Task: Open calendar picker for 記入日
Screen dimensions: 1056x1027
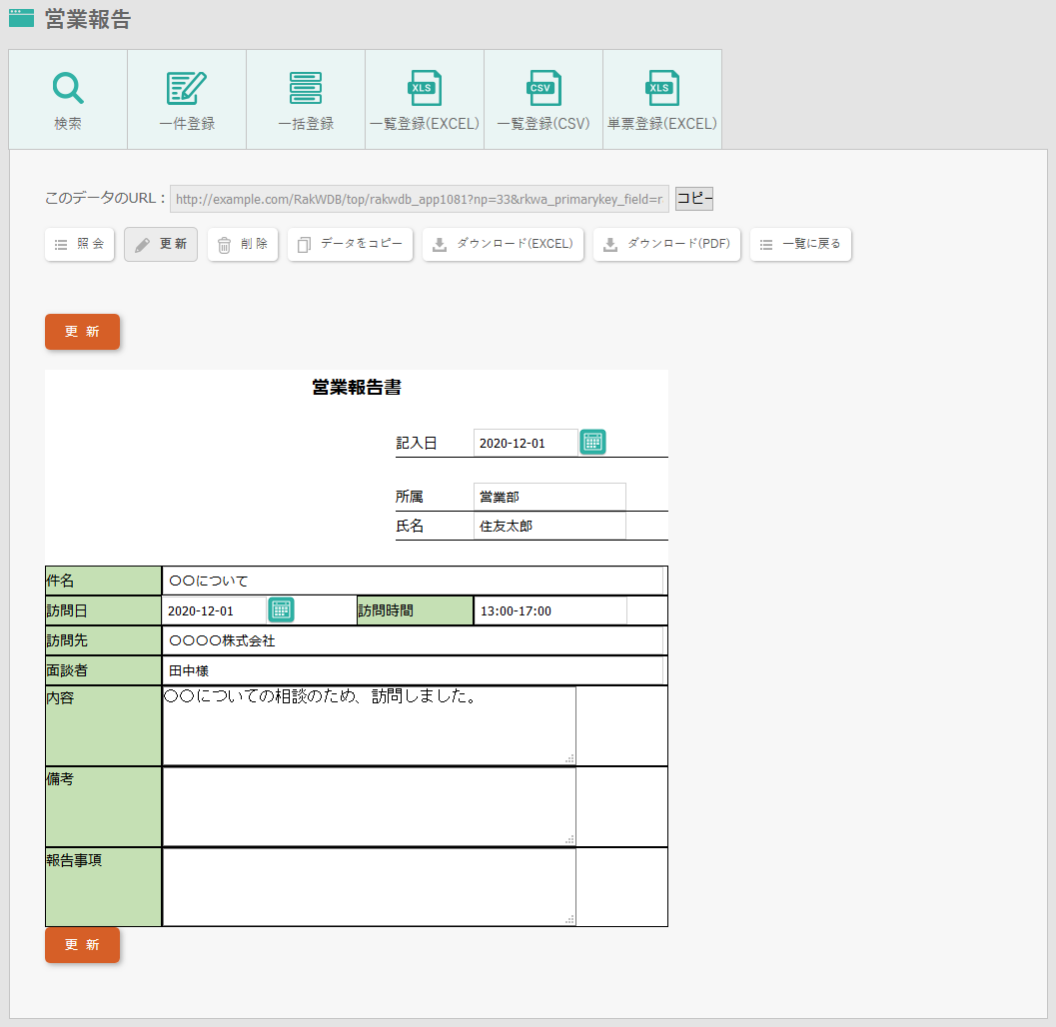Action: coord(593,442)
